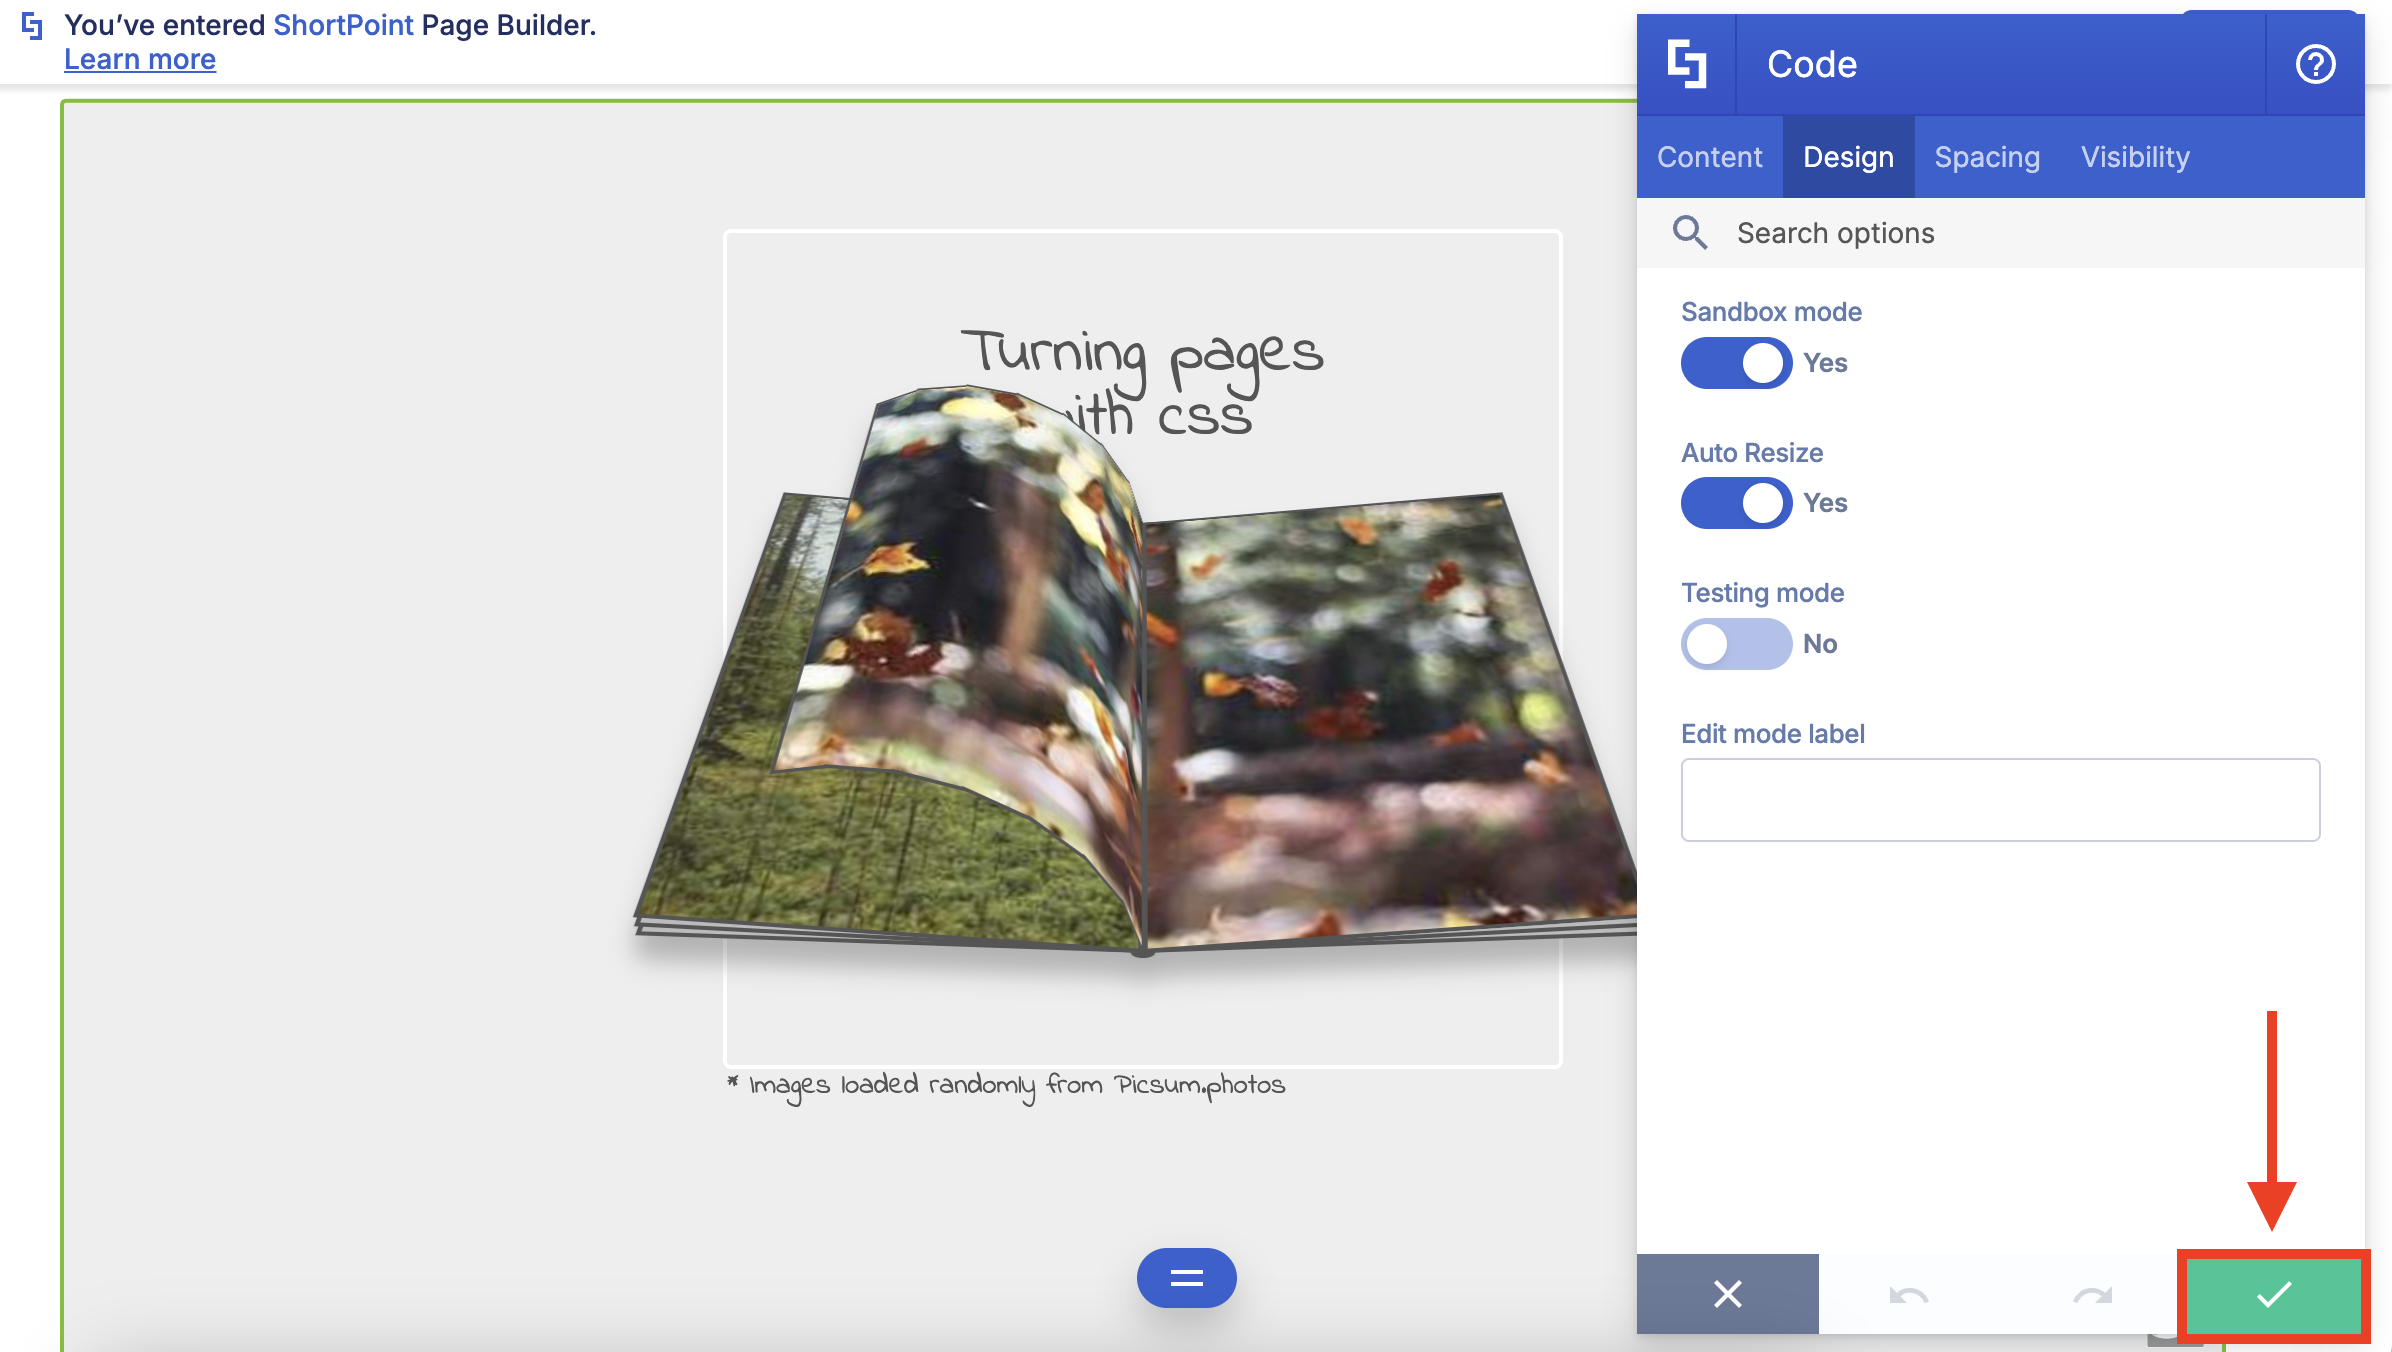Click the ShortPoint logo in Code panel header
This screenshot has width=2392, height=1352.
pos(1686,64)
